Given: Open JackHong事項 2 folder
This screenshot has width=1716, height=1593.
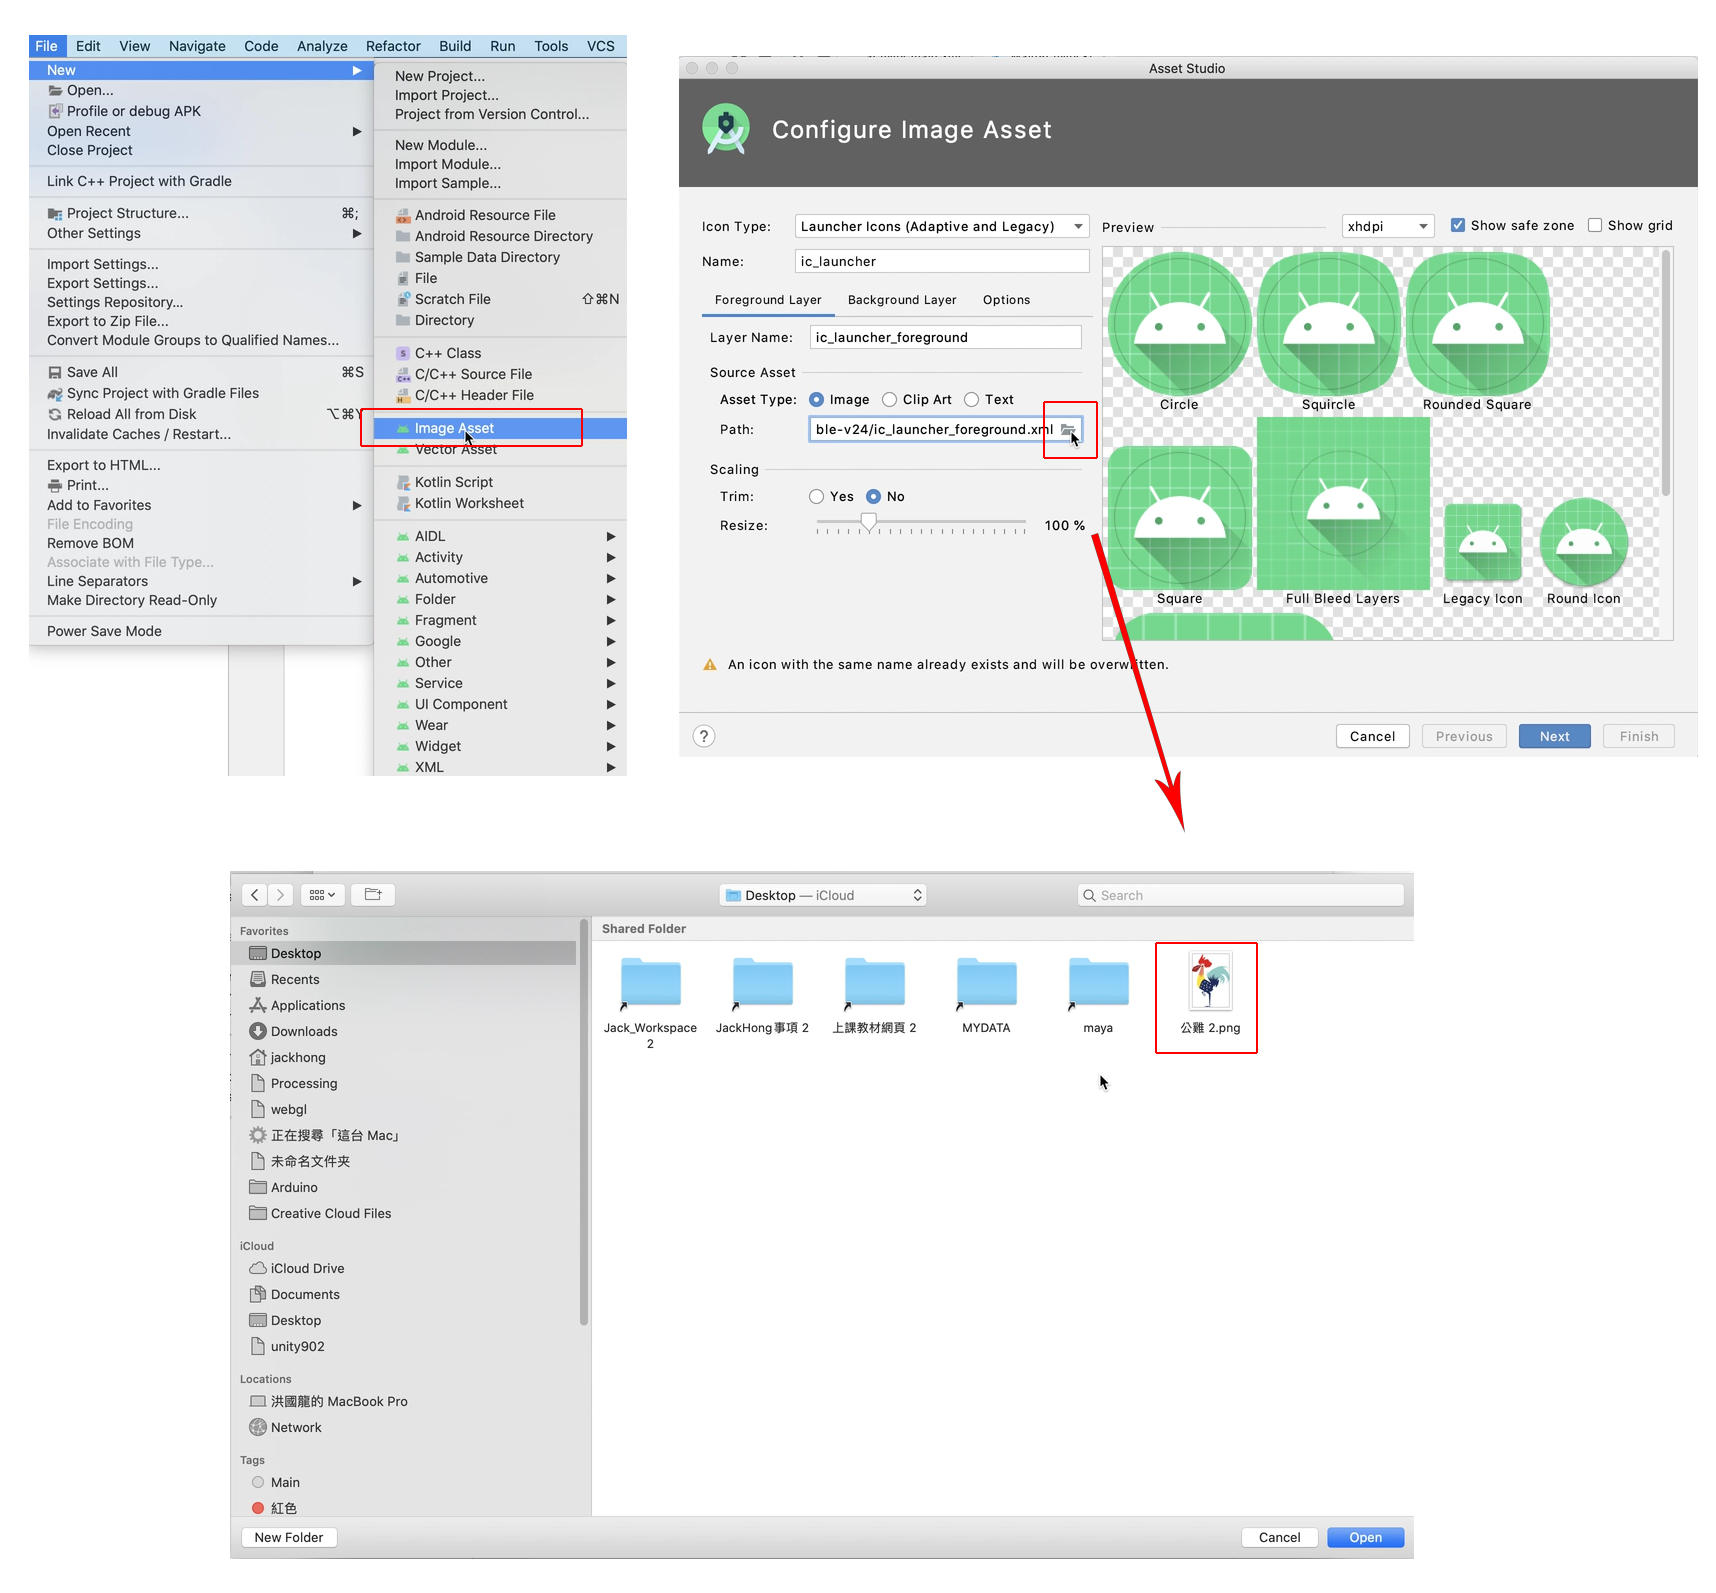Looking at the screenshot, I should click(x=762, y=996).
